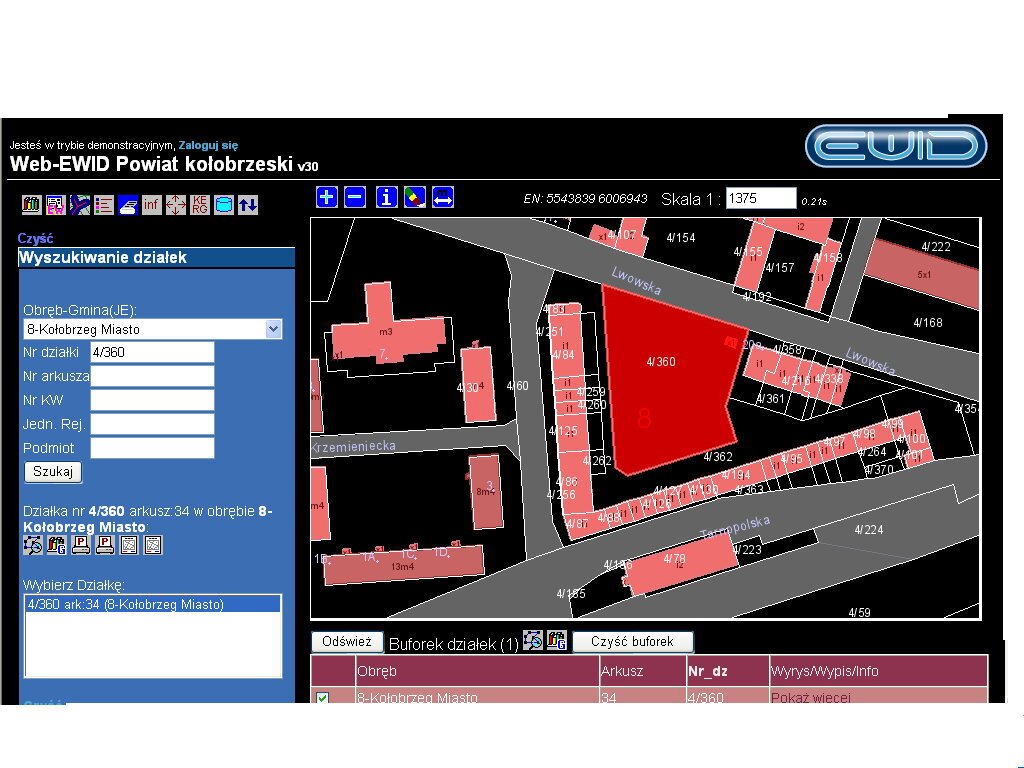The height and width of the screenshot is (768, 1024).
Task: Click parcel label 4/59 on the map
Action: pyautogui.click(x=859, y=613)
